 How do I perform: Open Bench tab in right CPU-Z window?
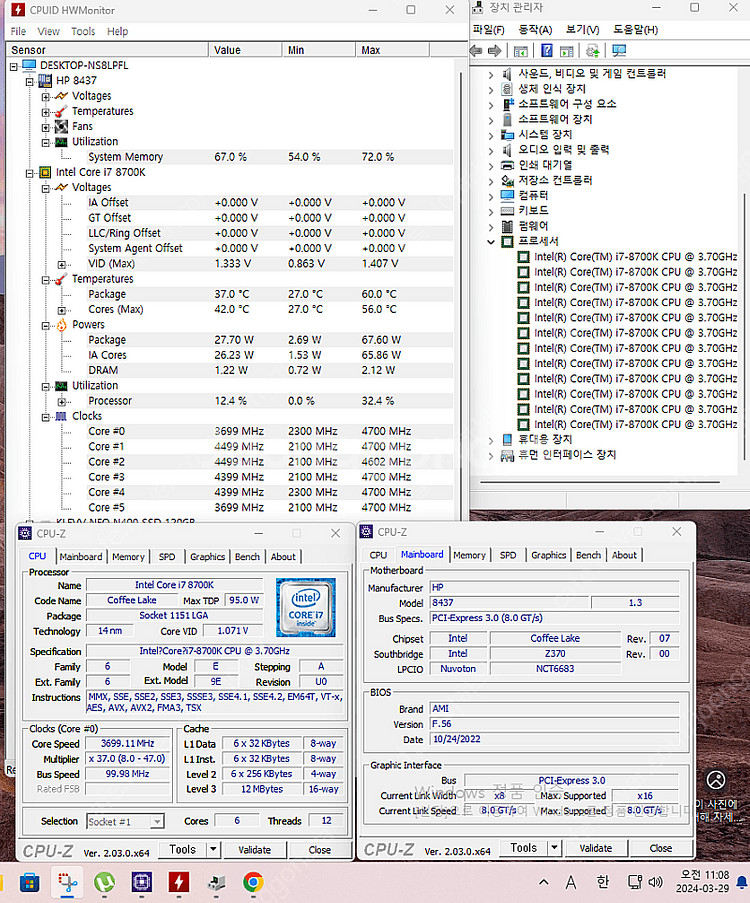588,555
